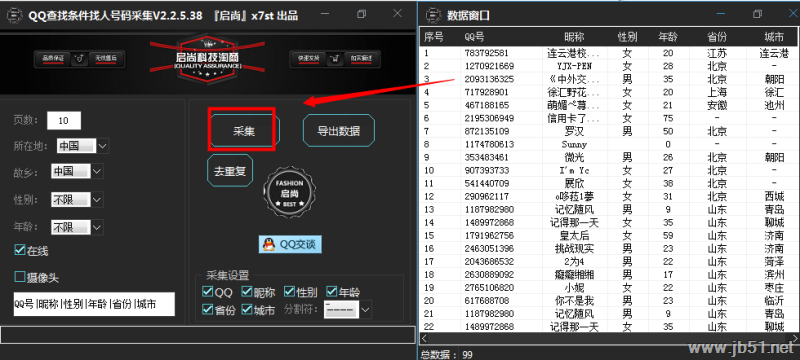Sort by 序号 column header
Viewport: 800px width, 360px height.
tap(434, 37)
